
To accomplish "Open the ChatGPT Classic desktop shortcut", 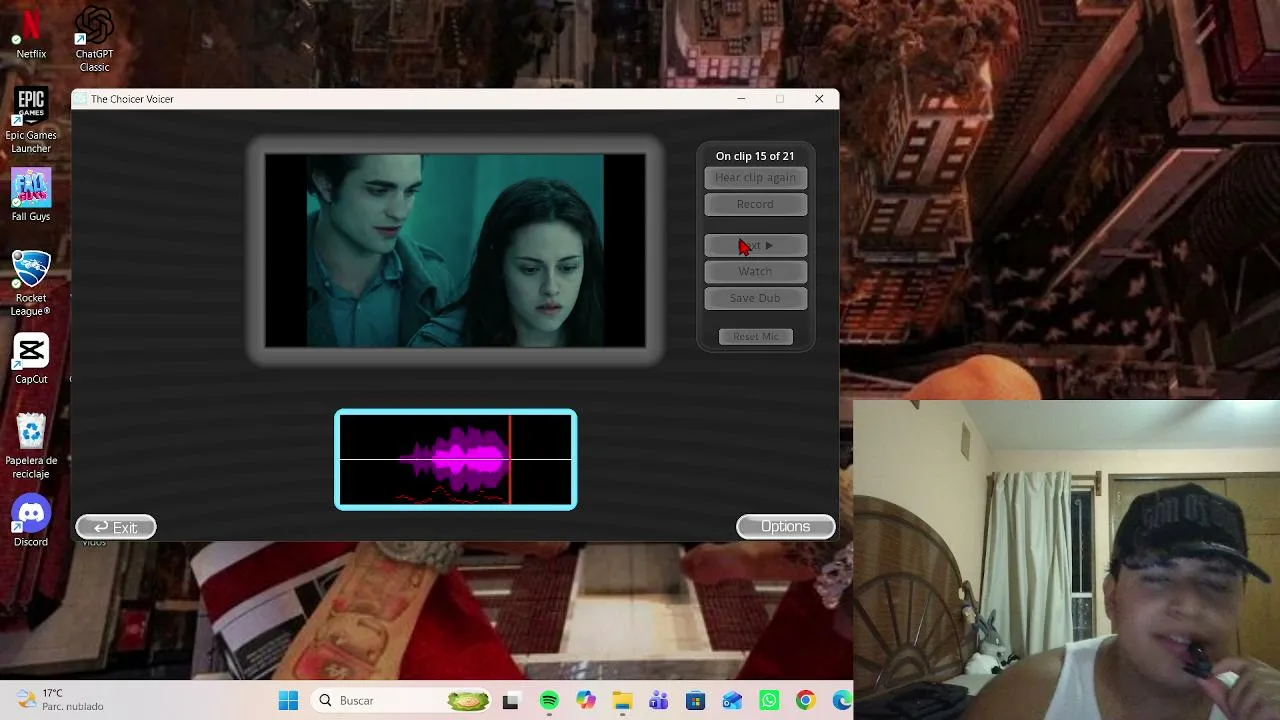I will (94, 39).
